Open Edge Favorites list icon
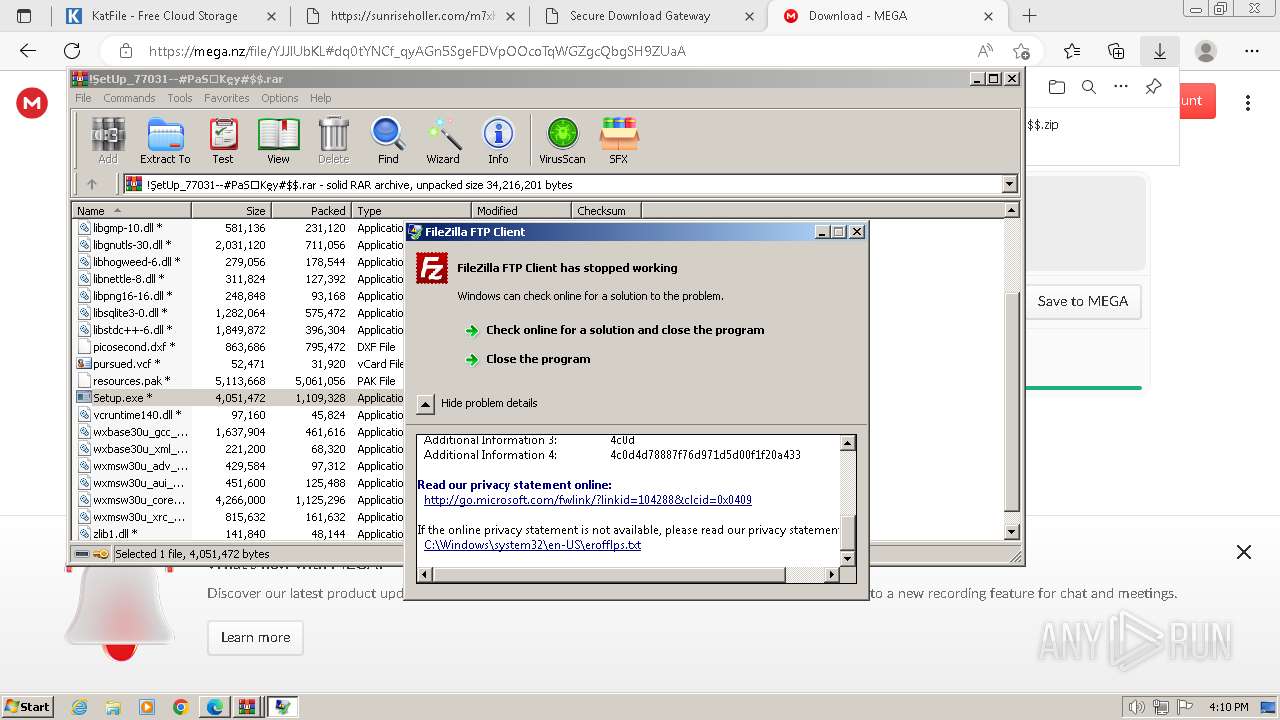 (x=1072, y=51)
